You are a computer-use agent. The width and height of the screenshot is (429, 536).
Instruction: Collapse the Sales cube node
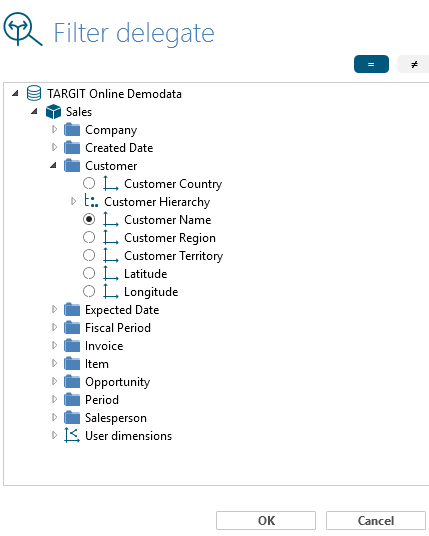(x=34, y=111)
